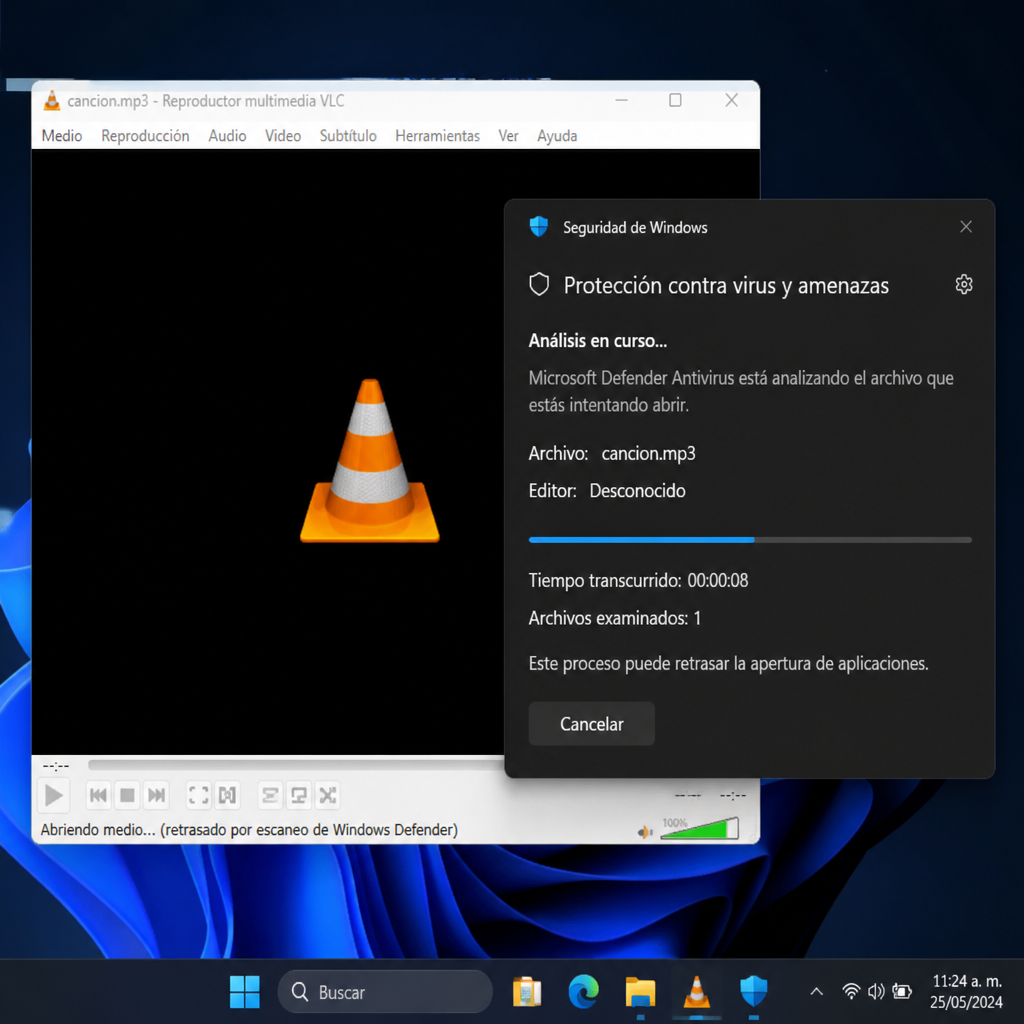Open the Reproducción menu

(x=145, y=136)
